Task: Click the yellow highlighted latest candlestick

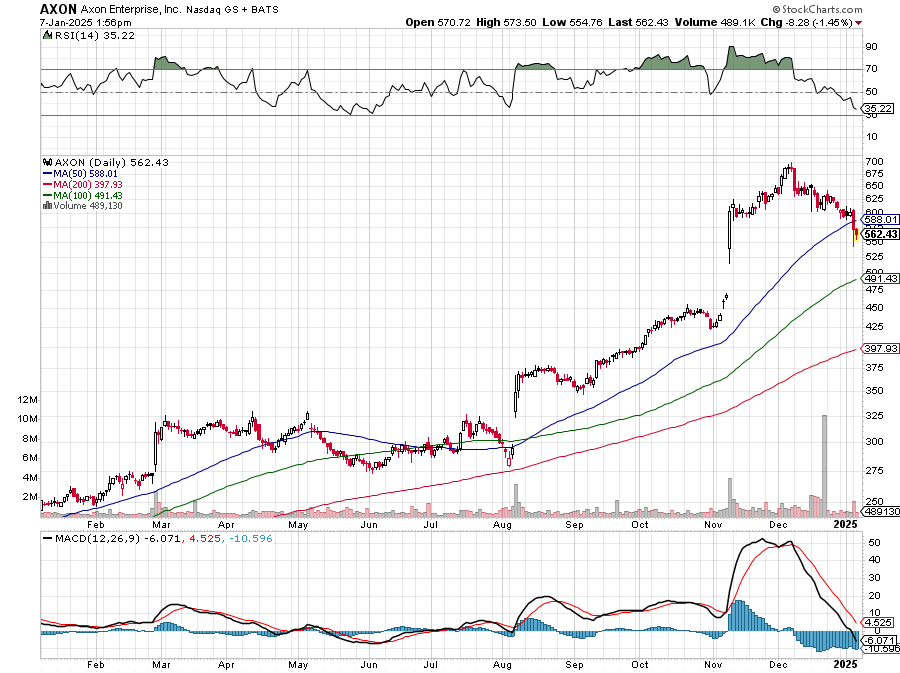Action: [x=856, y=236]
